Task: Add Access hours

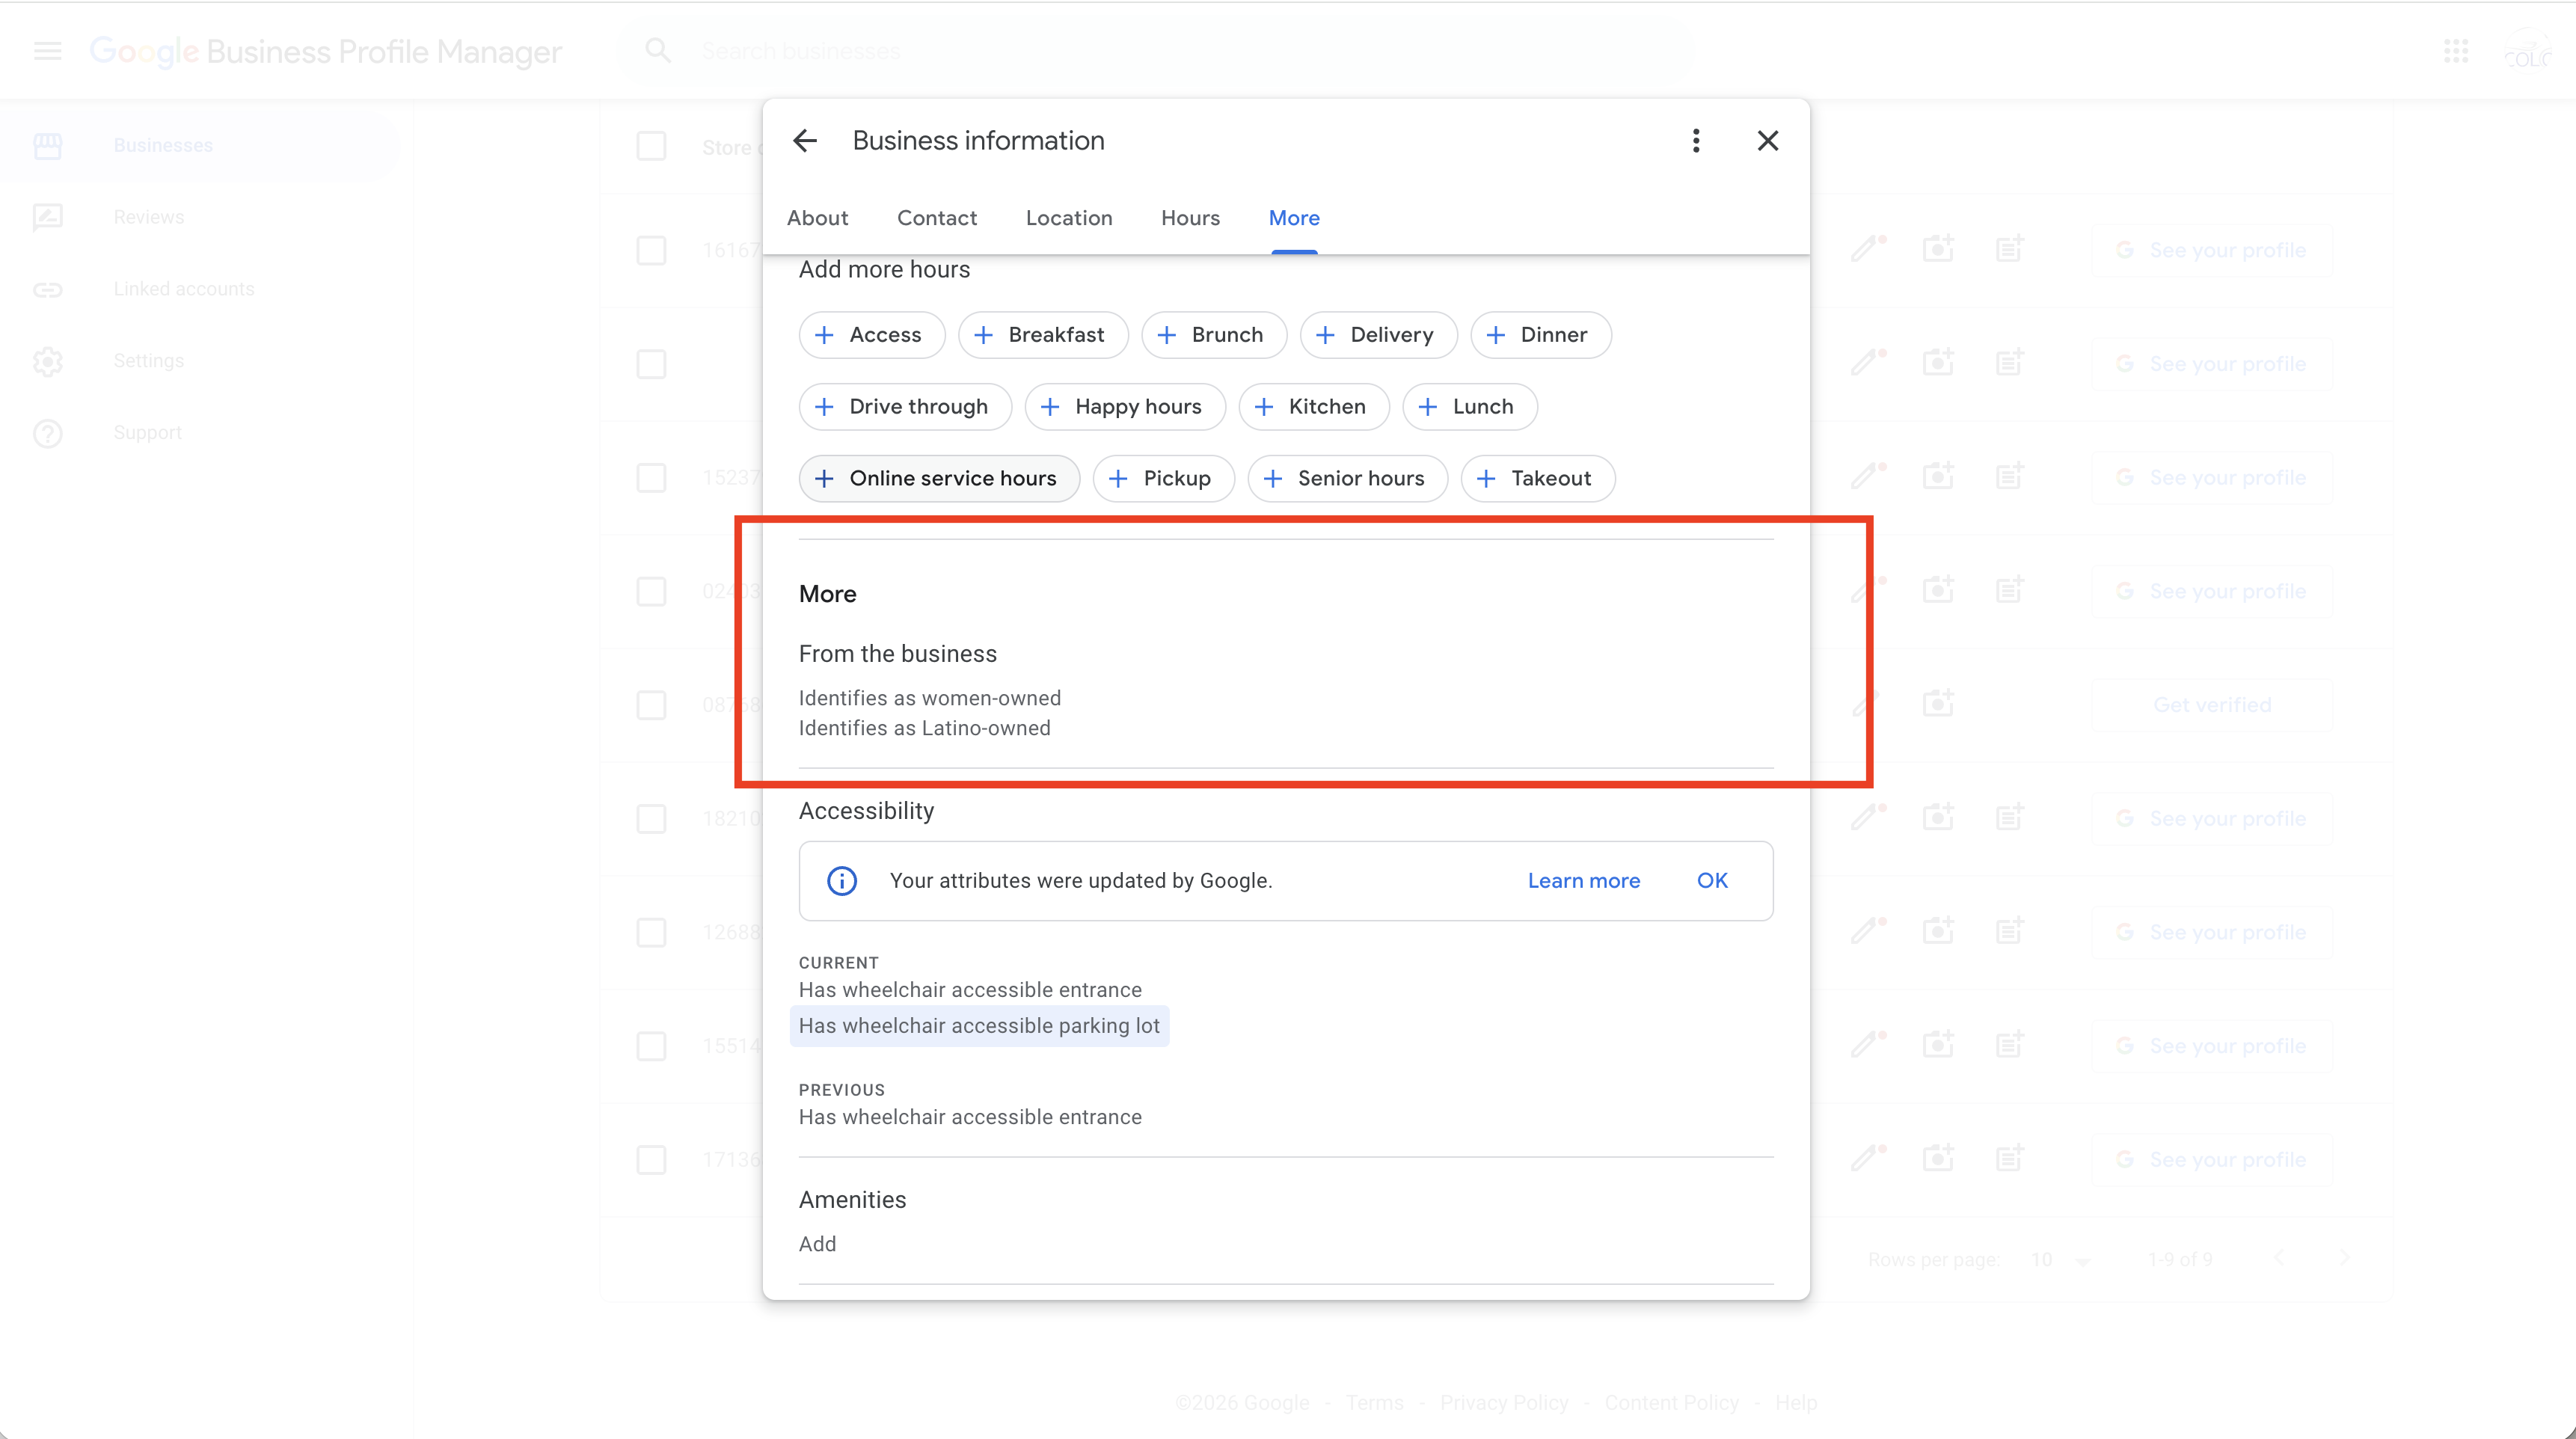Action: coord(872,335)
